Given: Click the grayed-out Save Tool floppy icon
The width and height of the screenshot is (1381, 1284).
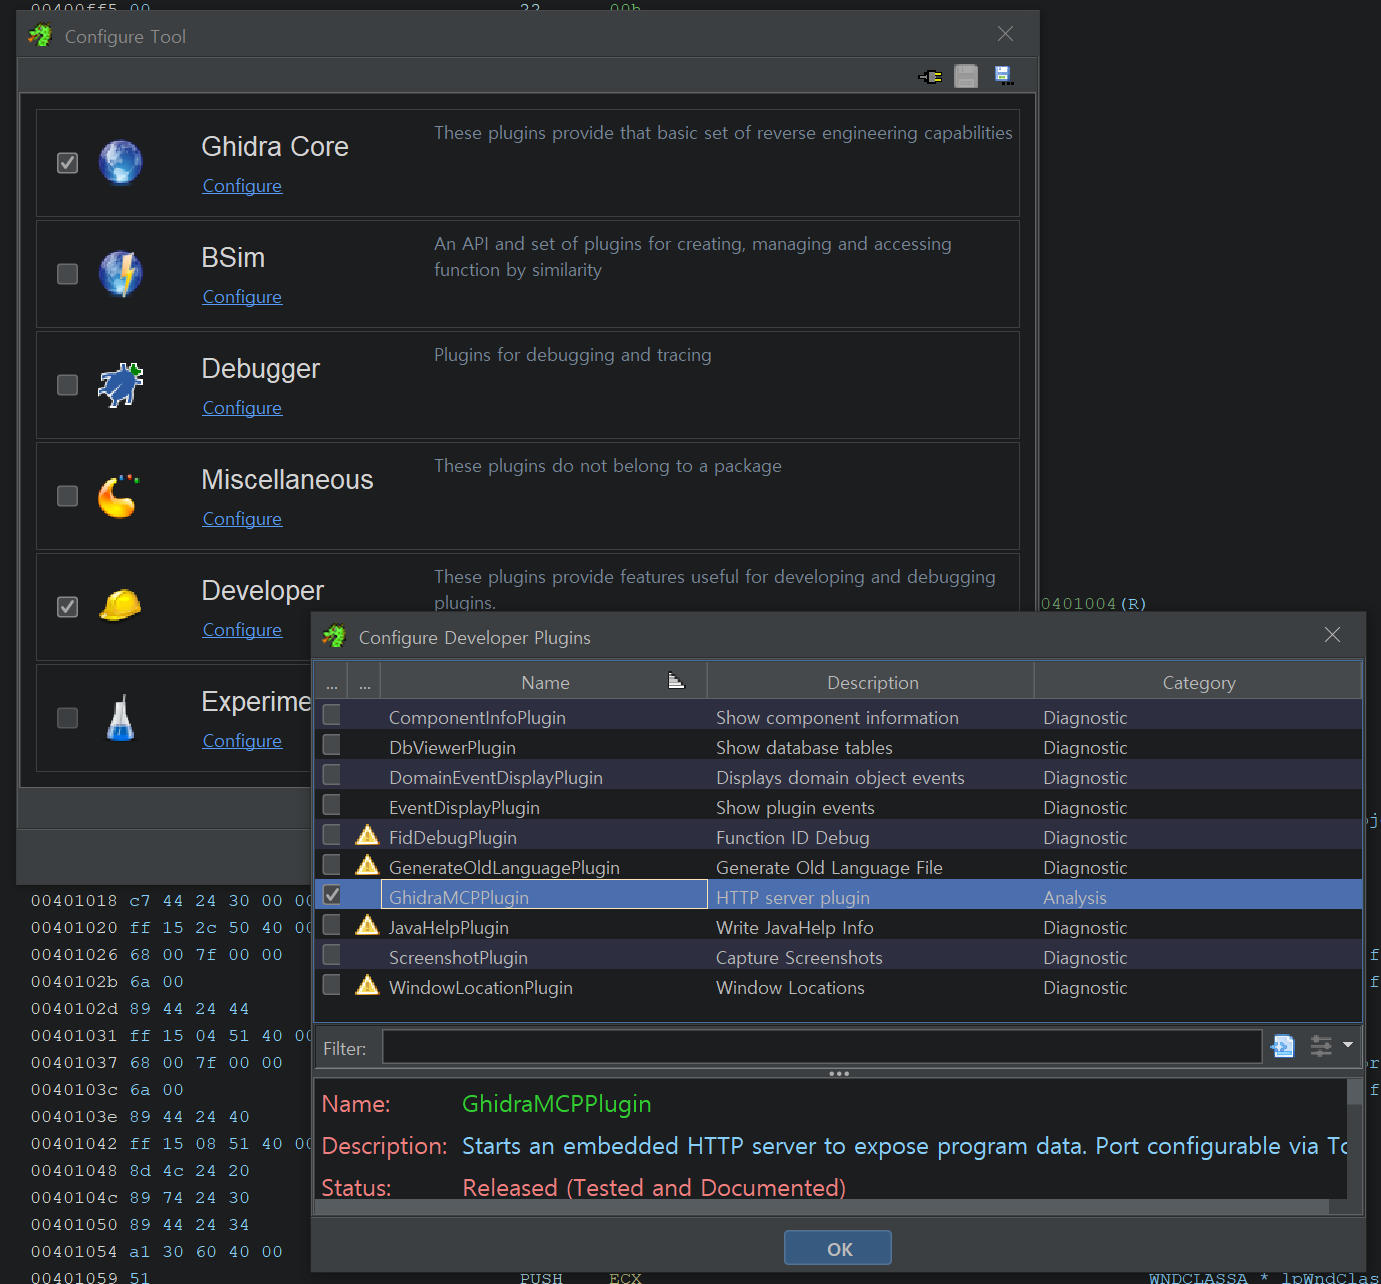Looking at the screenshot, I should [x=966, y=76].
